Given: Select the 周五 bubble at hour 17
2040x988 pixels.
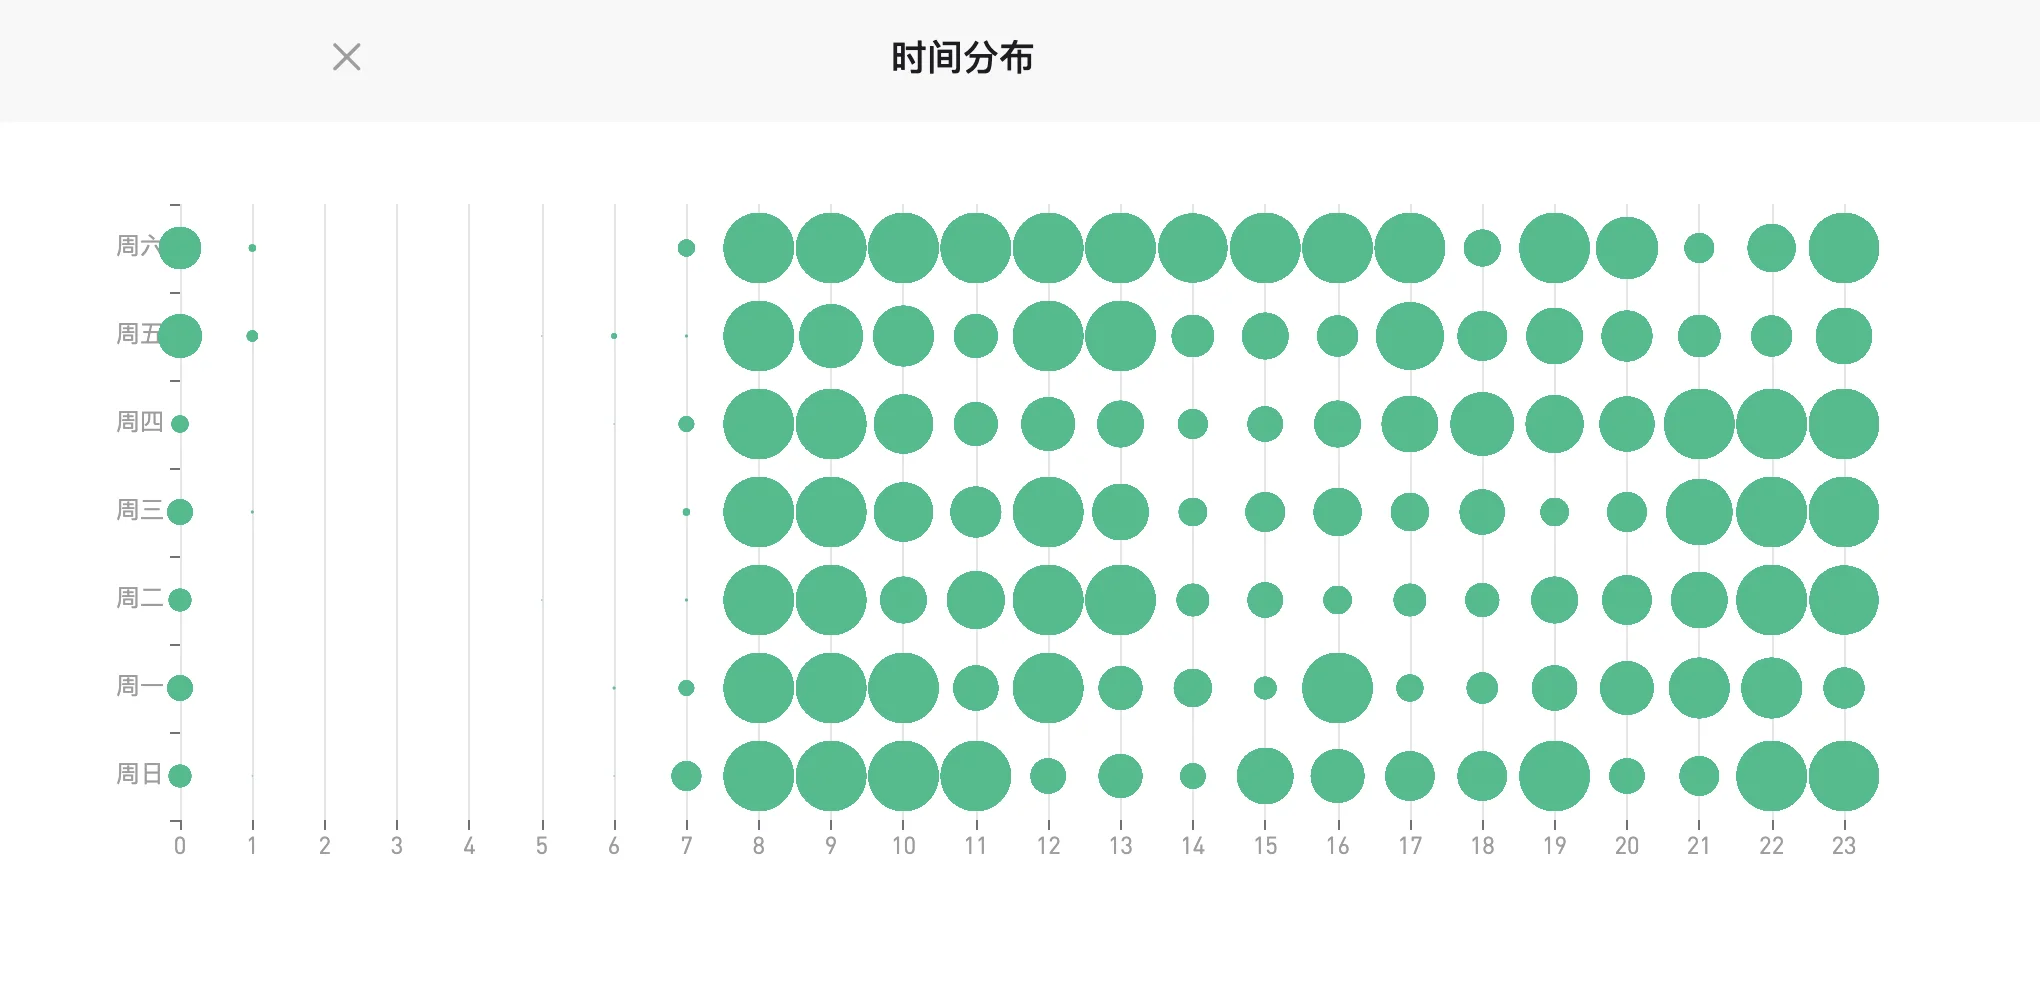Looking at the screenshot, I should pos(1409,336).
